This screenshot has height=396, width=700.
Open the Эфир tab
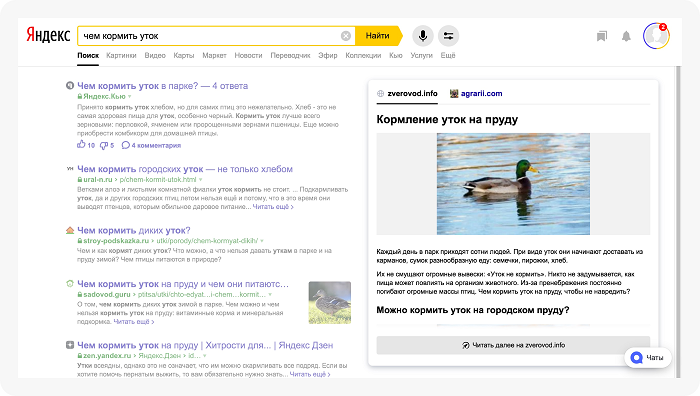(x=328, y=55)
